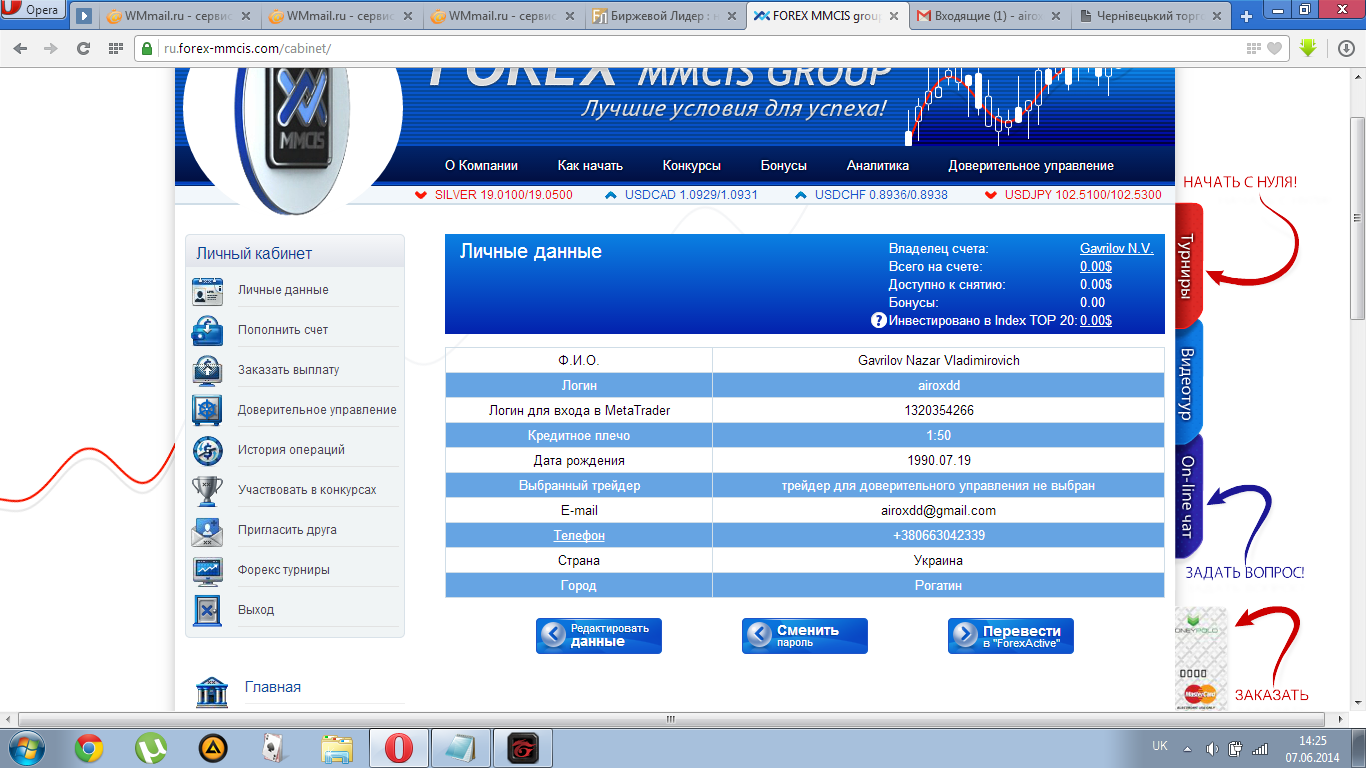Image resolution: width=1366 pixels, height=768 pixels.
Task: Click the История операций sidebar icon
Action: pos(207,450)
